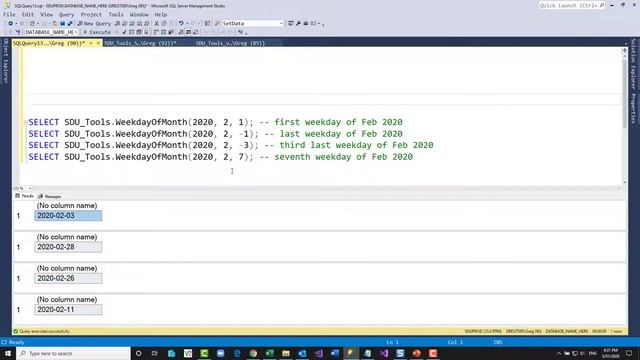Click the Save icon in the toolbar
This screenshot has height=360, width=640.
[x=62, y=23]
